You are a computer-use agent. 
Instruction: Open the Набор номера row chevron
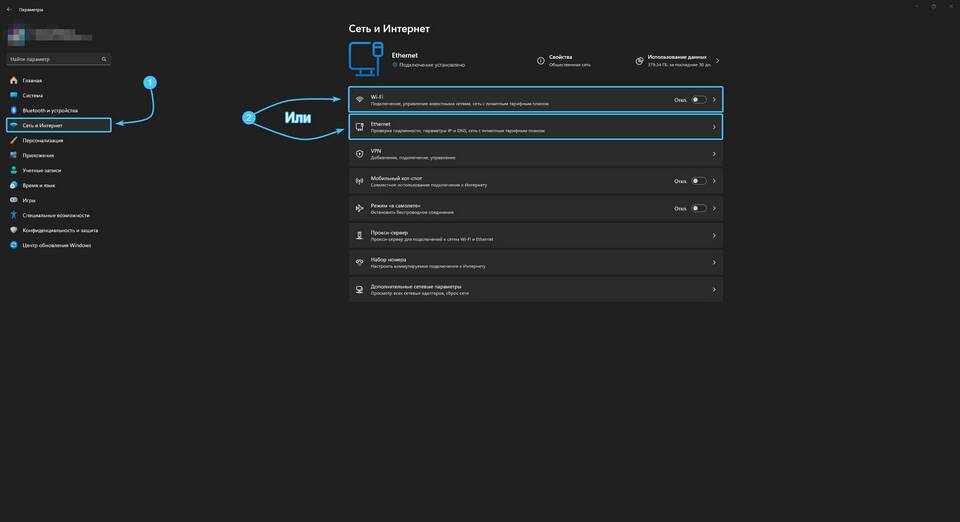pos(714,262)
